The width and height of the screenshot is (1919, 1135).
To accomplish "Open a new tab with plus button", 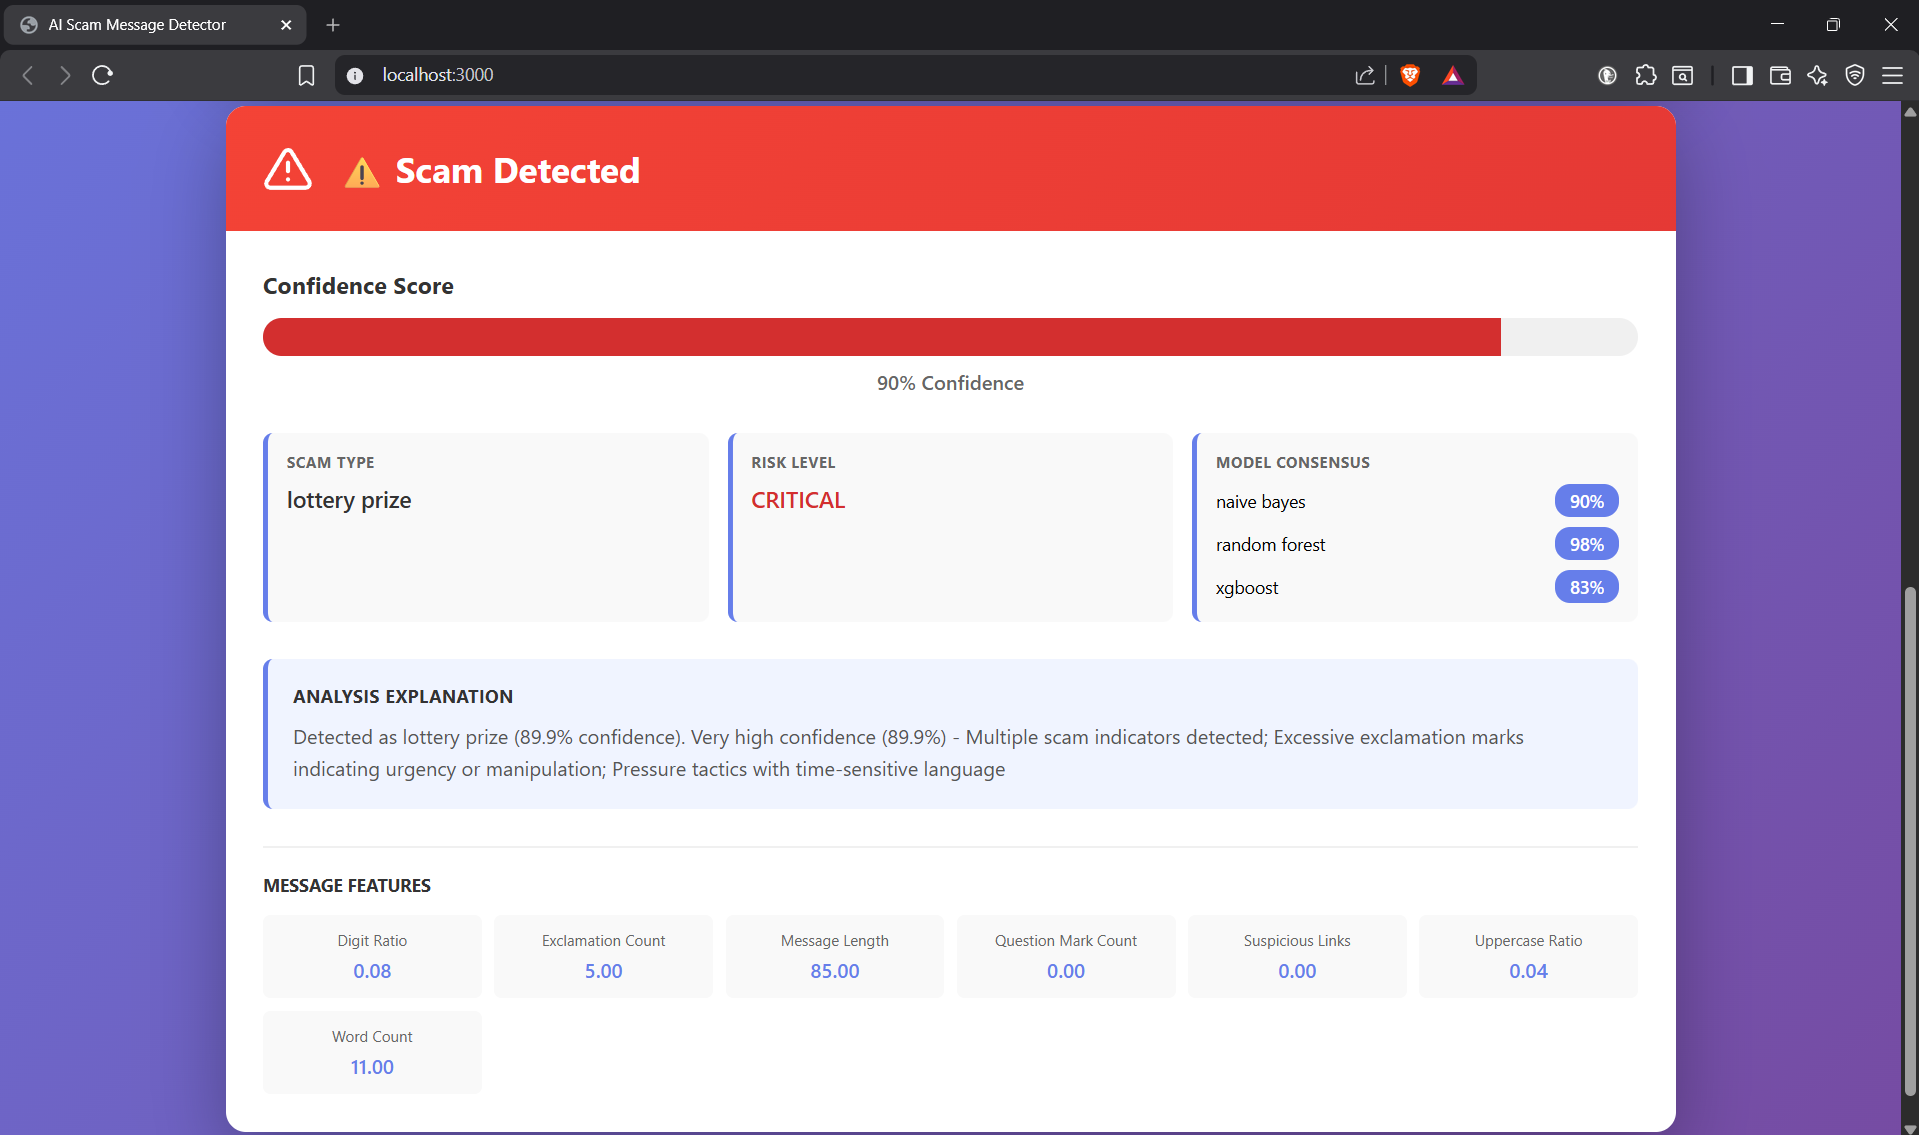I will tap(333, 25).
